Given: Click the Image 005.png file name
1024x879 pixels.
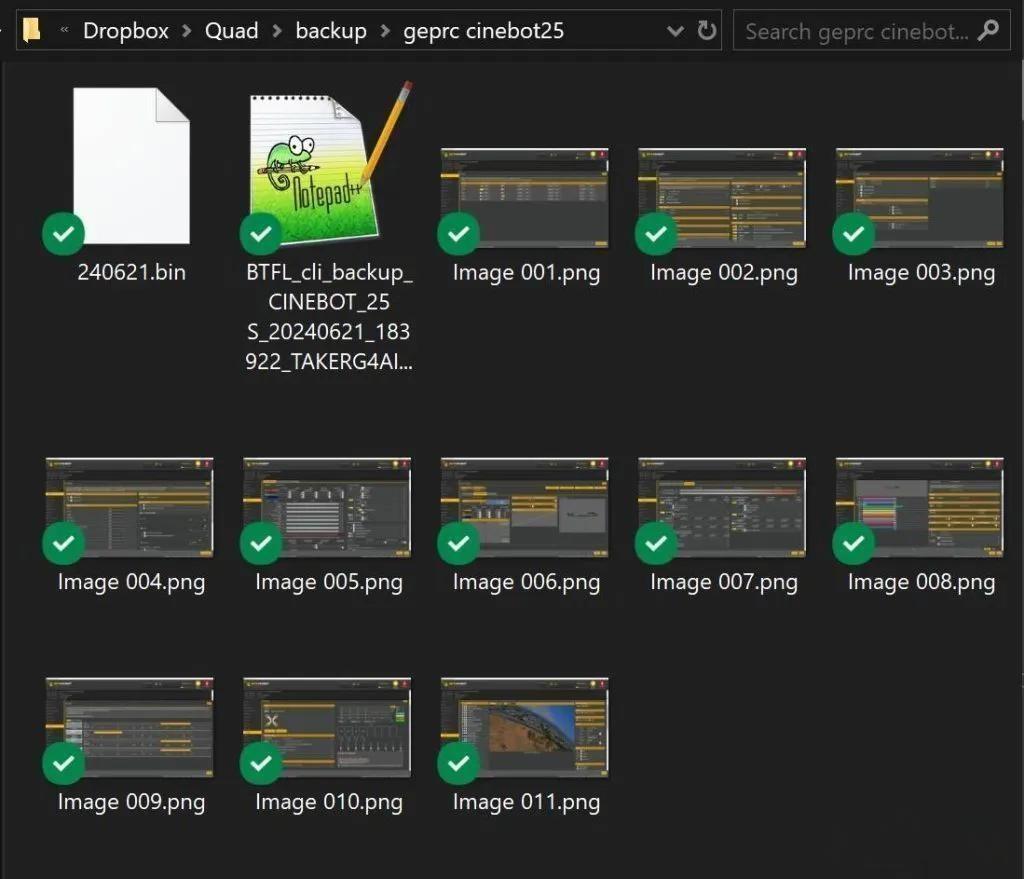Looking at the screenshot, I should (329, 582).
